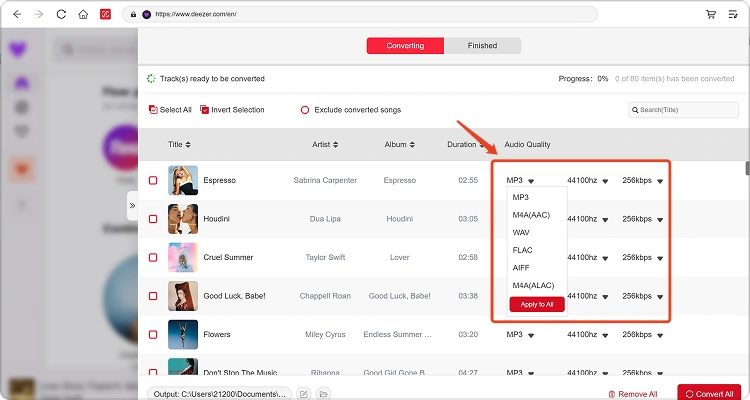Screen dimensions: 750x400
Task: Sort tracks by the Duration column header
Action: (466, 144)
